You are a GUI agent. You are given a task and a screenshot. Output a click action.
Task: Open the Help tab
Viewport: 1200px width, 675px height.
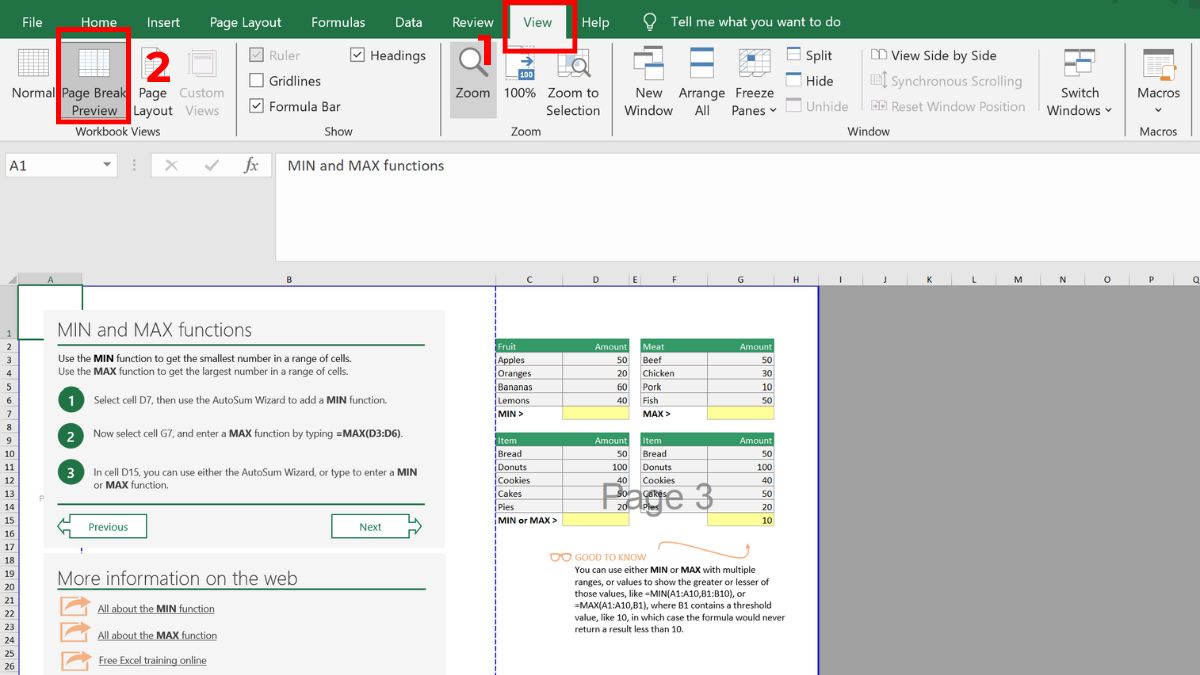pos(596,22)
